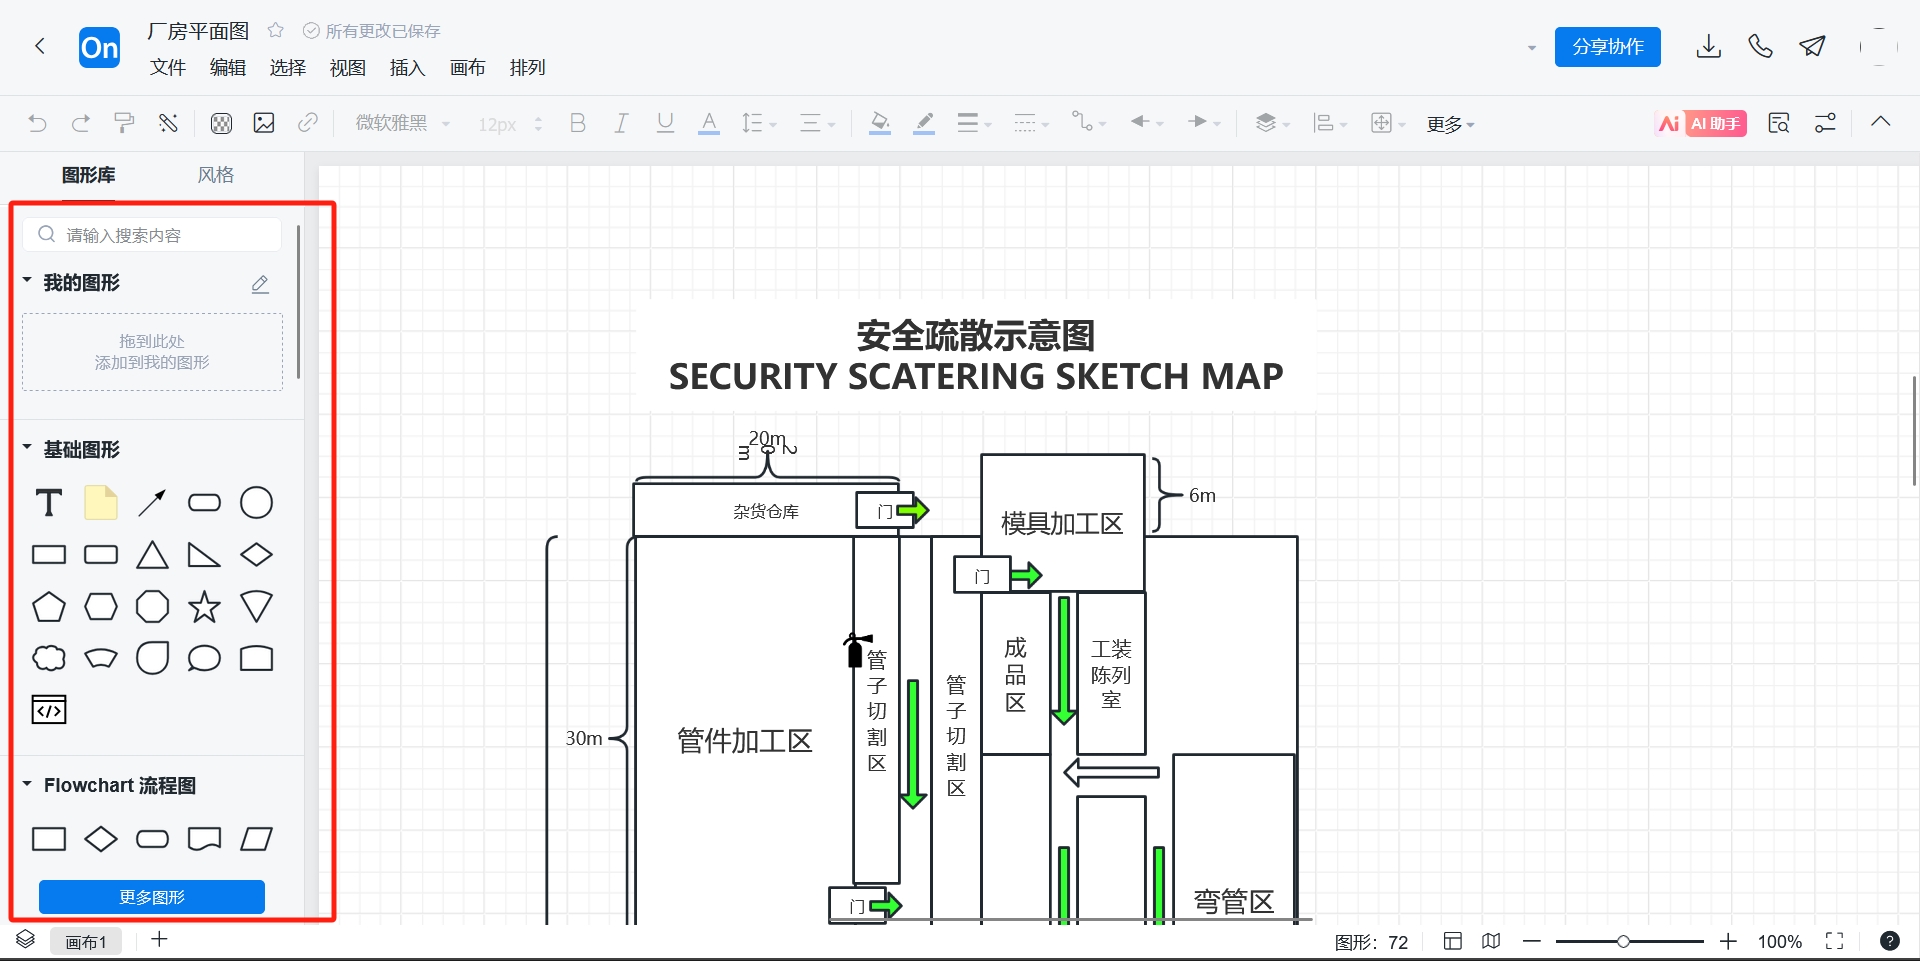Click the download icon
The height and width of the screenshot is (961, 1920).
click(x=1709, y=47)
